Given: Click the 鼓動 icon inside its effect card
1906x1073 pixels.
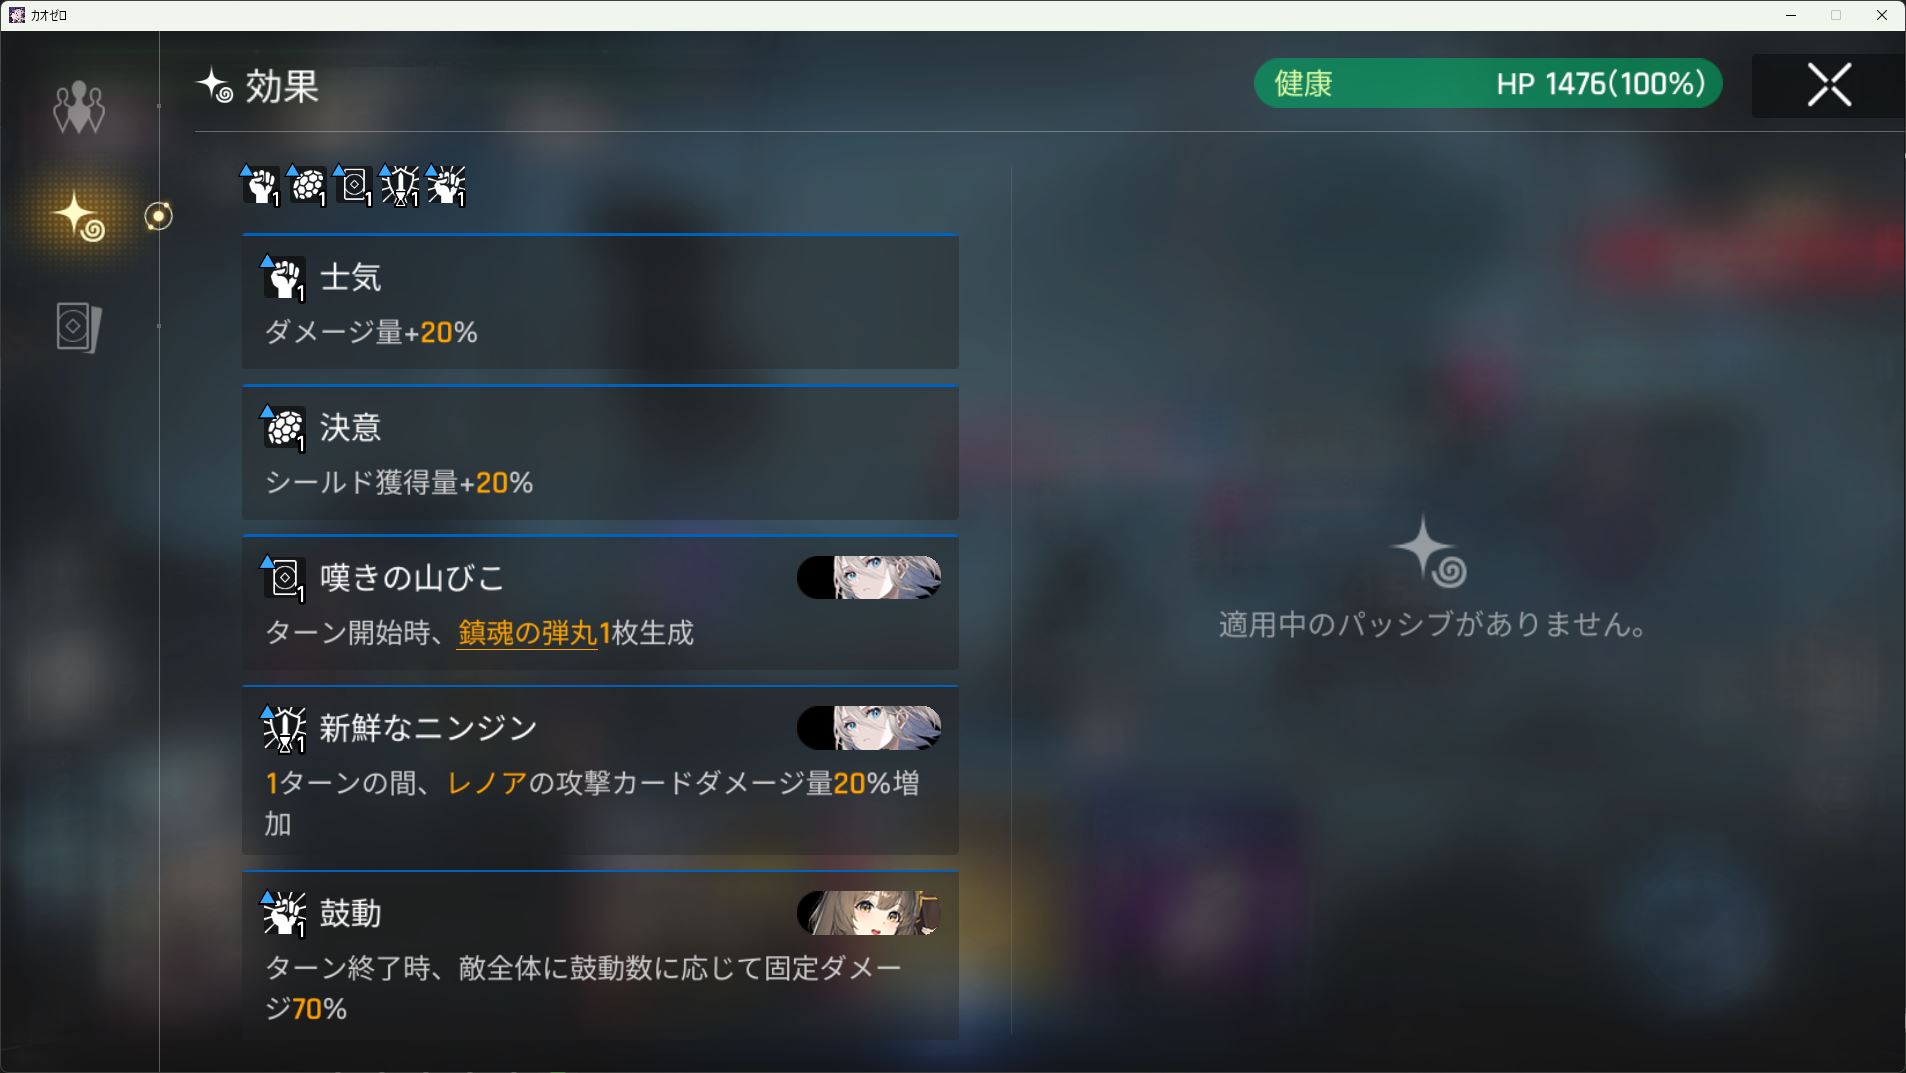Looking at the screenshot, I should click(284, 914).
